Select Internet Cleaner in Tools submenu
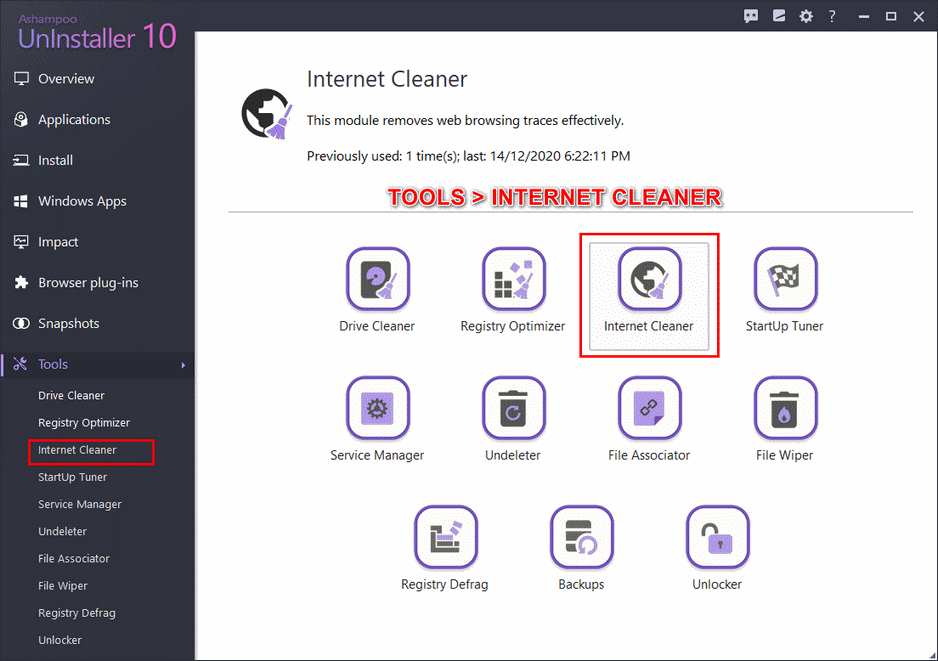 (77, 450)
